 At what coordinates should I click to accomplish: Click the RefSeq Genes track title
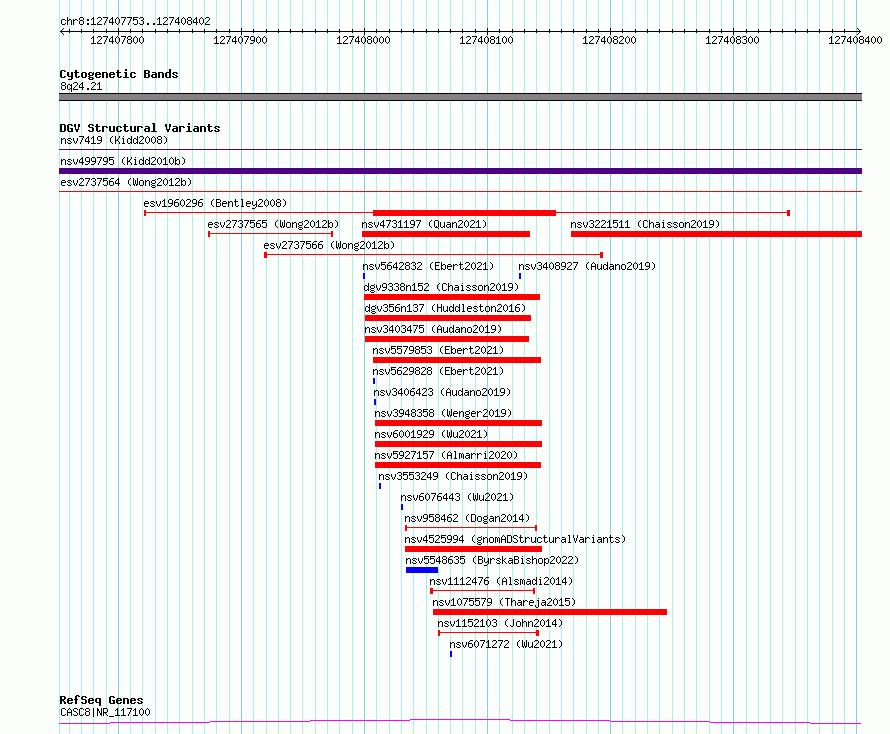[x=101, y=701]
